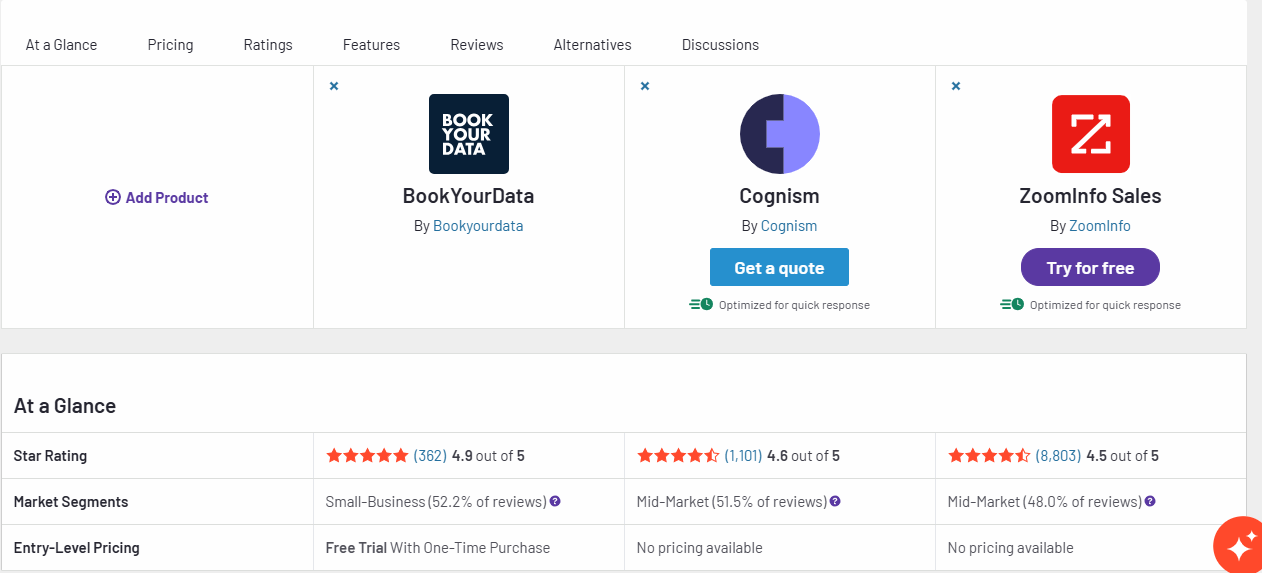Click quick response icon under Cognism
The image size is (1262, 573).
pos(701,304)
